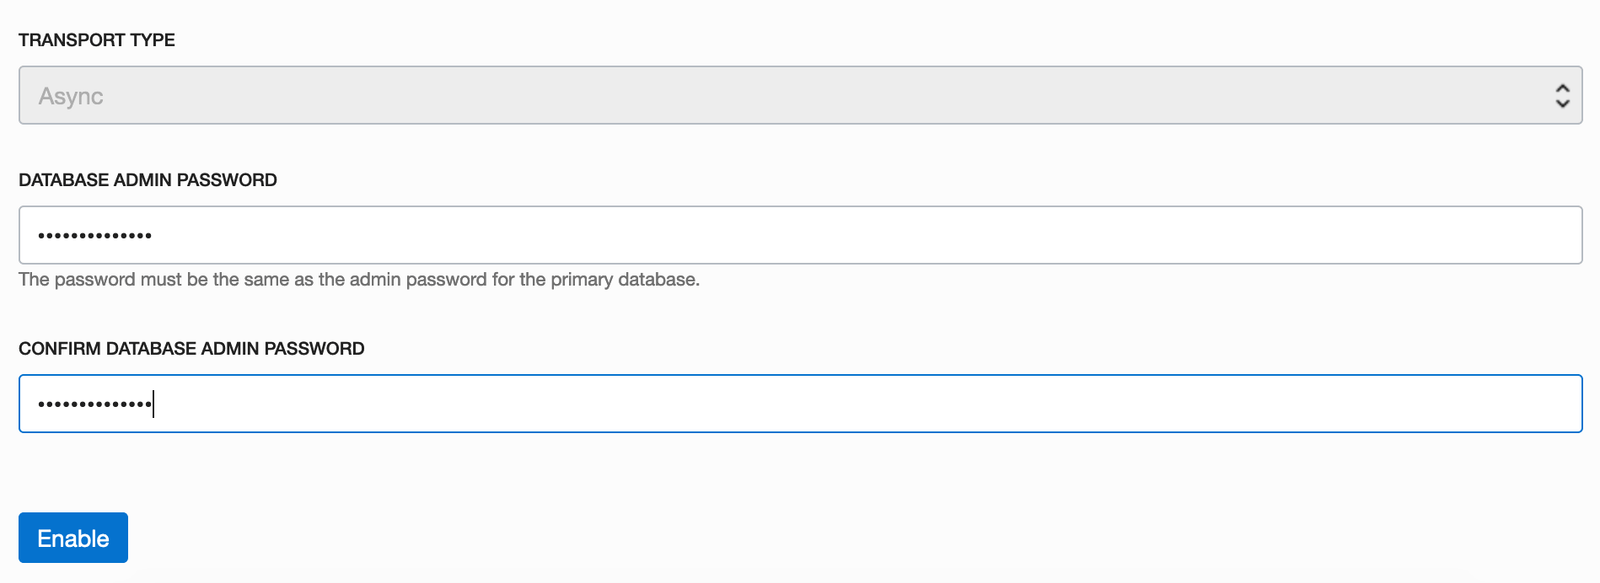1600x583 pixels.
Task: Click the downward chevron of the Transport Type selector
Action: click(x=1562, y=104)
